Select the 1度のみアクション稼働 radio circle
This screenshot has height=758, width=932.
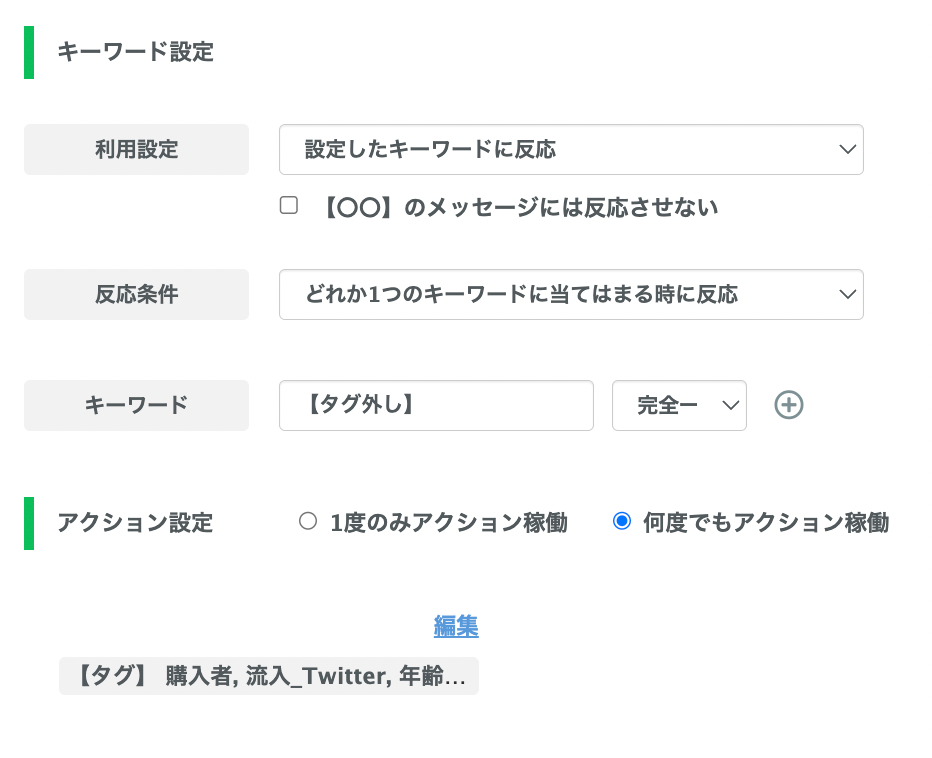tap(308, 521)
